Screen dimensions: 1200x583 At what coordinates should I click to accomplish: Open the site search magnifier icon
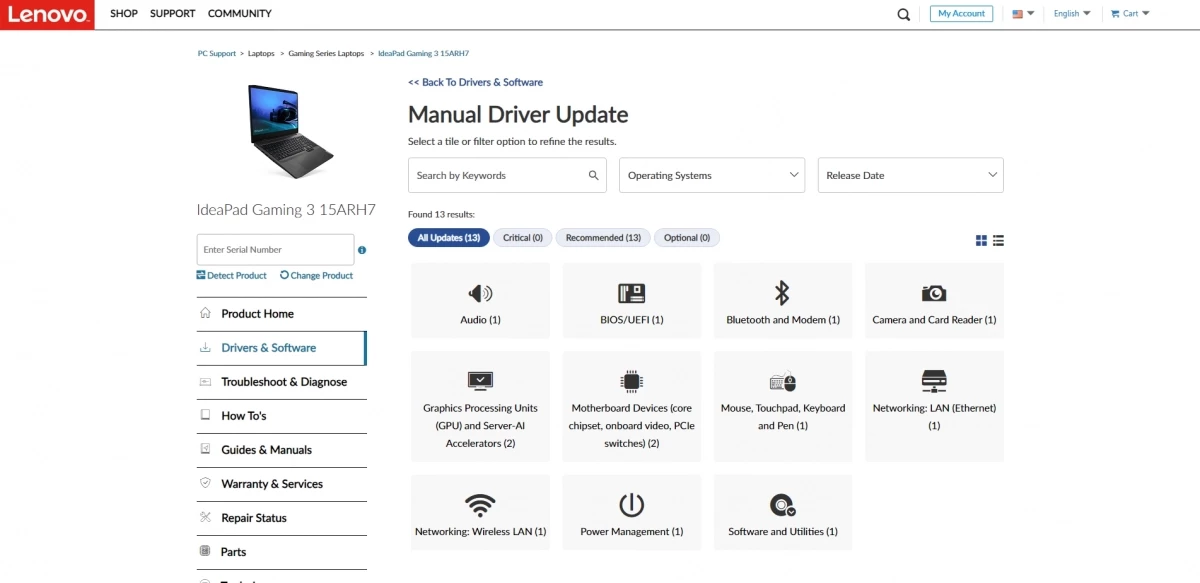(x=904, y=14)
